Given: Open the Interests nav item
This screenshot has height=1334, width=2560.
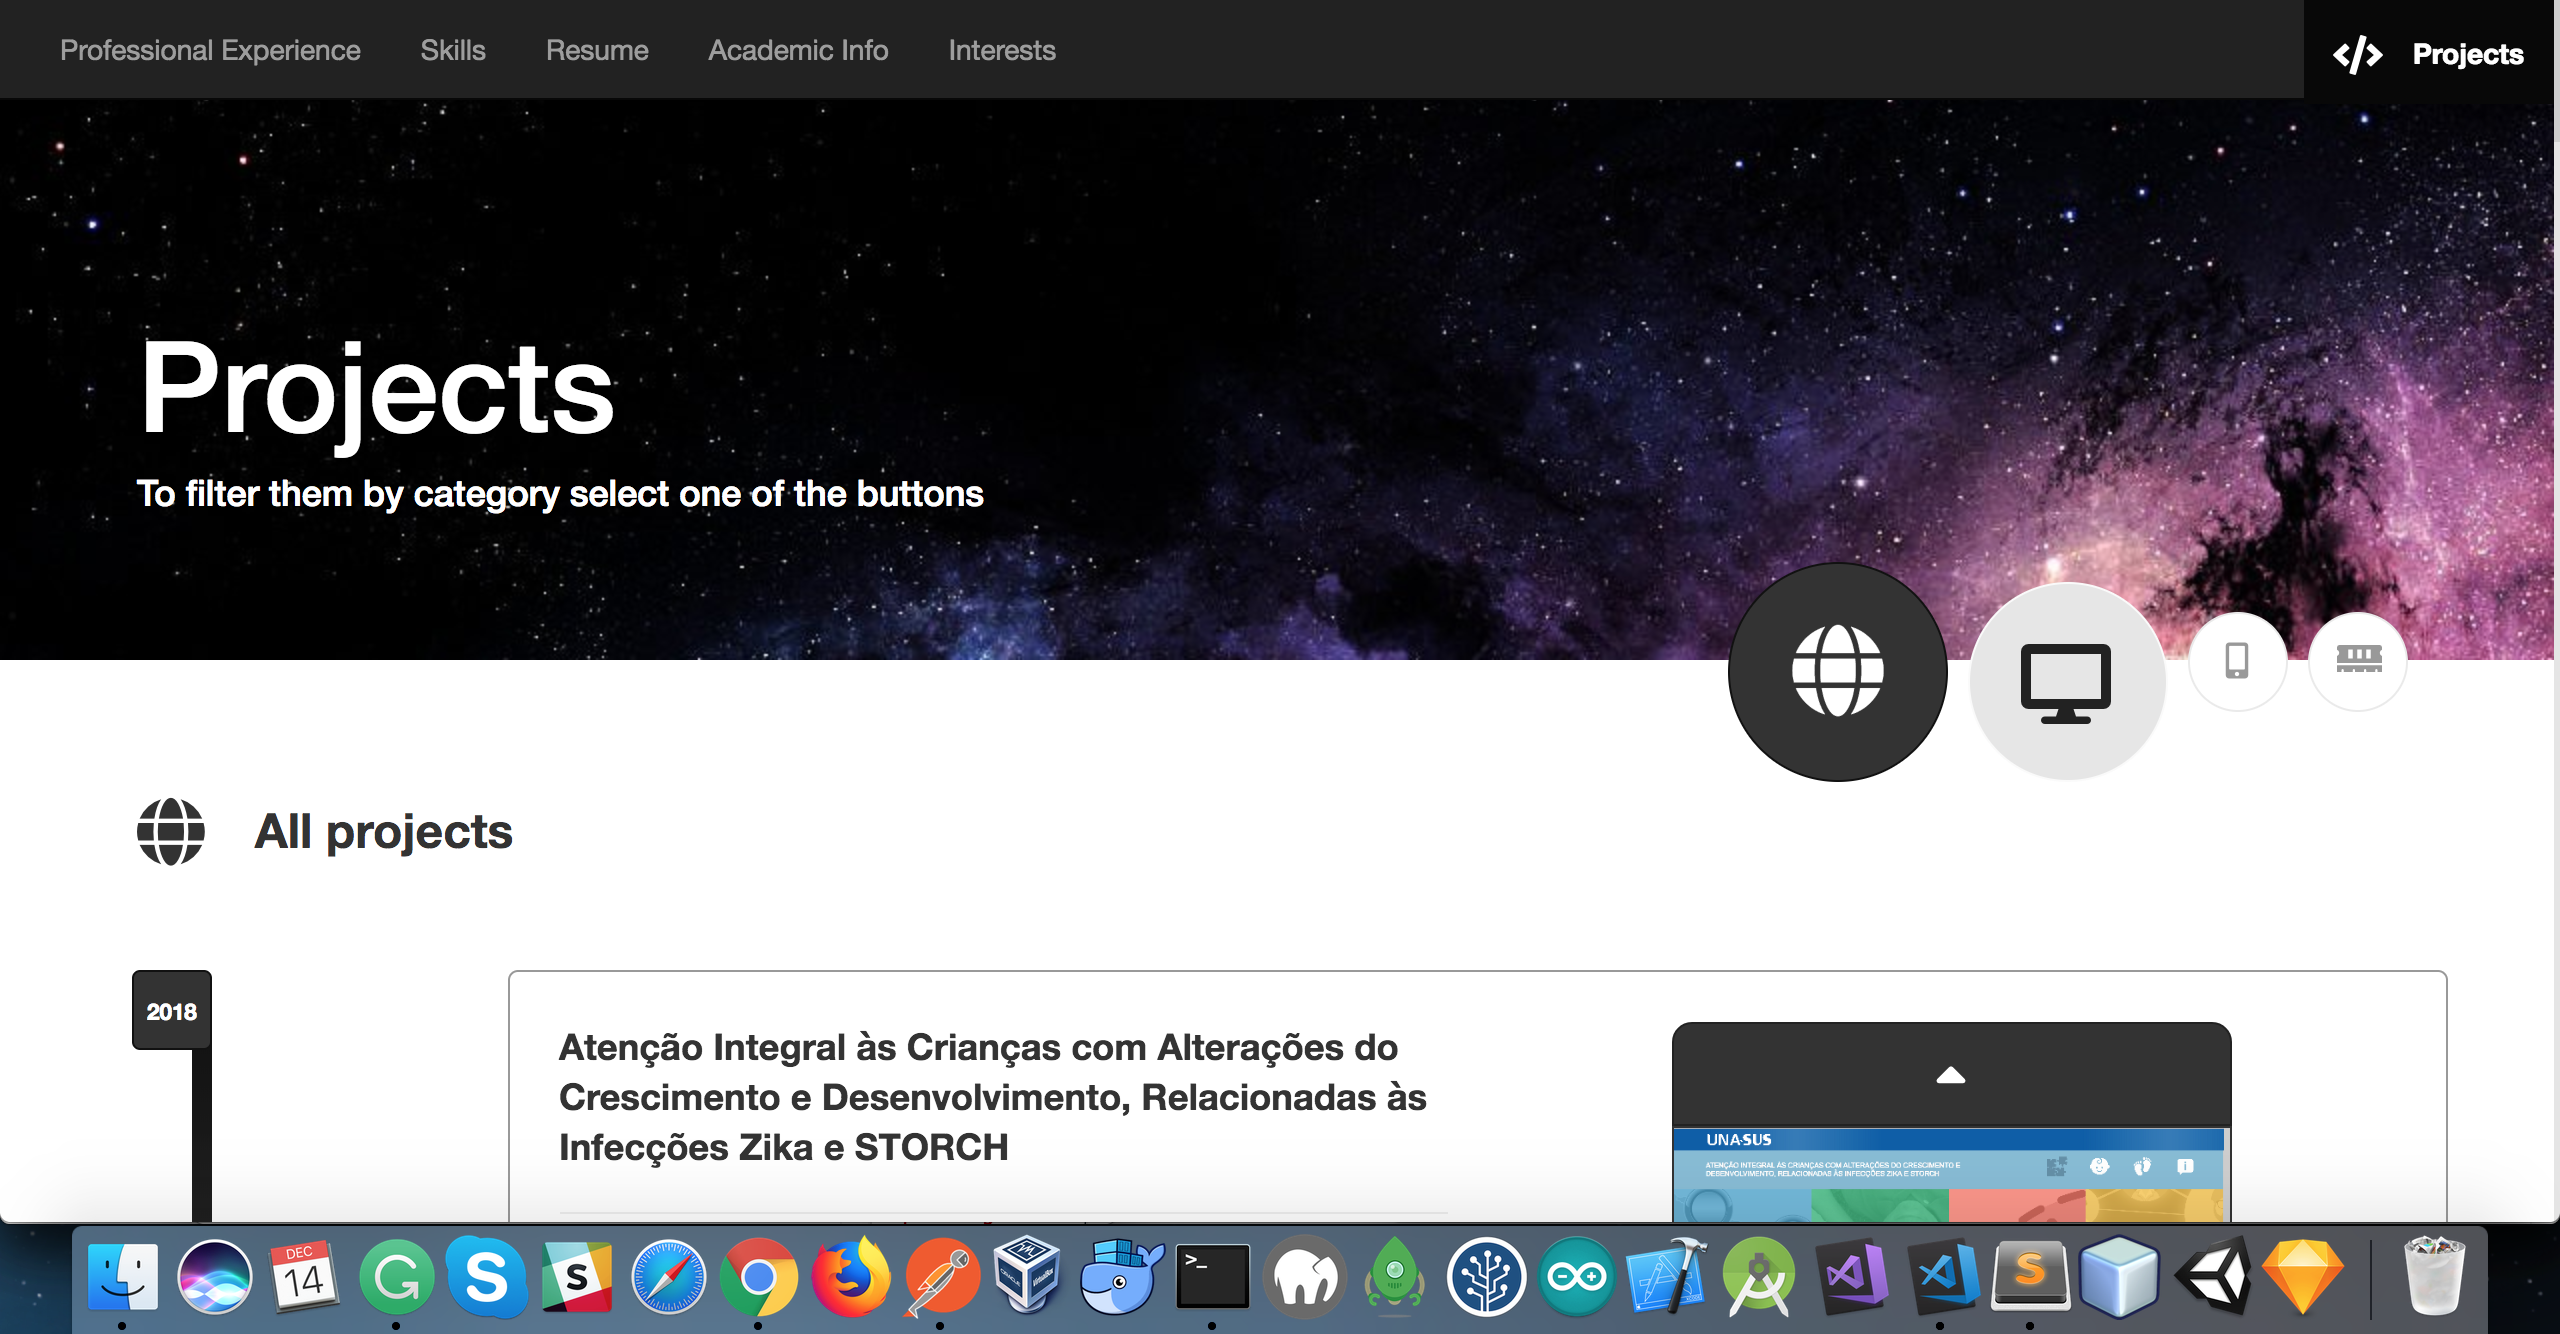Looking at the screenshot, I should click(x=1002, y=50).
